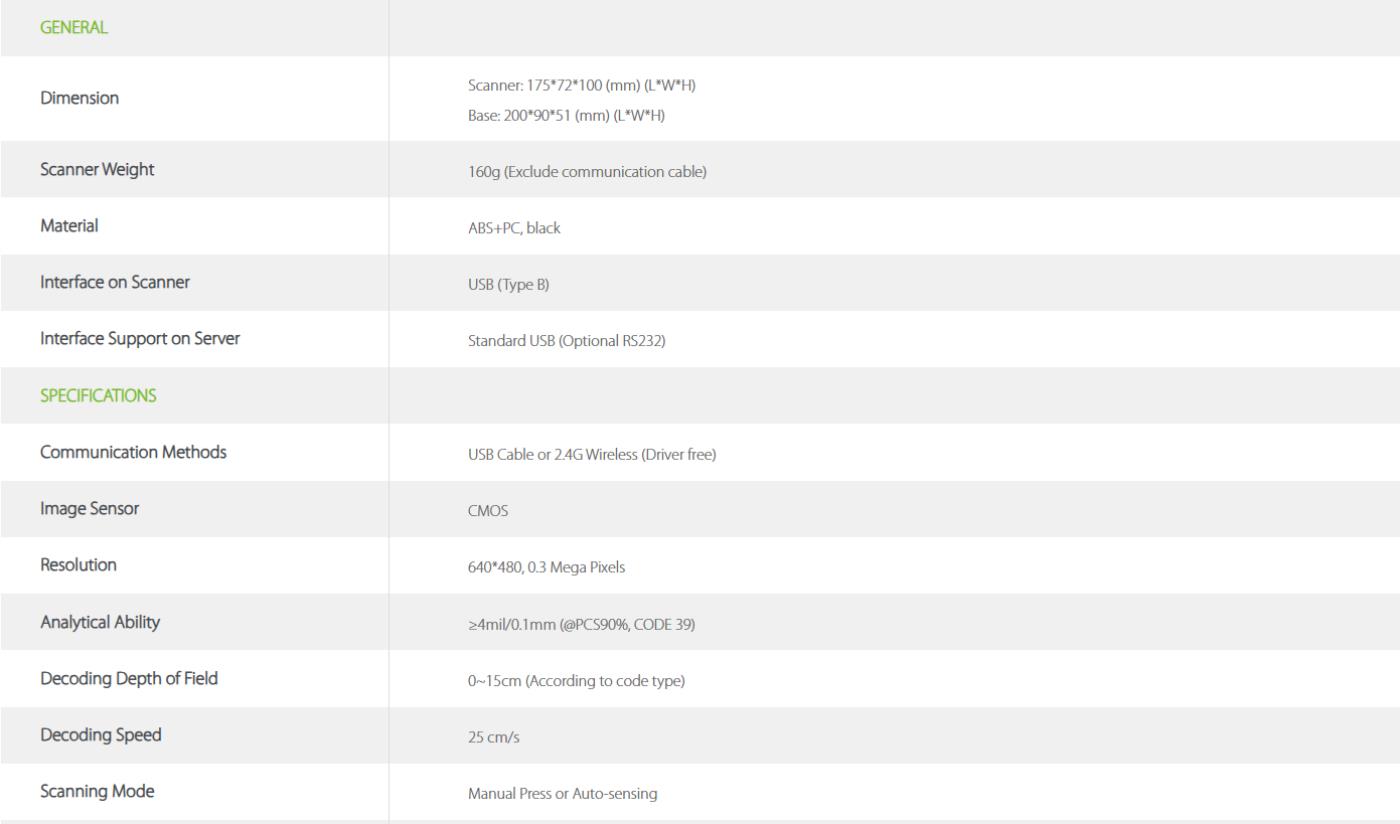Select the Analytical Ability label
The height and width of the screenshot is (824, 1400).
100,622
